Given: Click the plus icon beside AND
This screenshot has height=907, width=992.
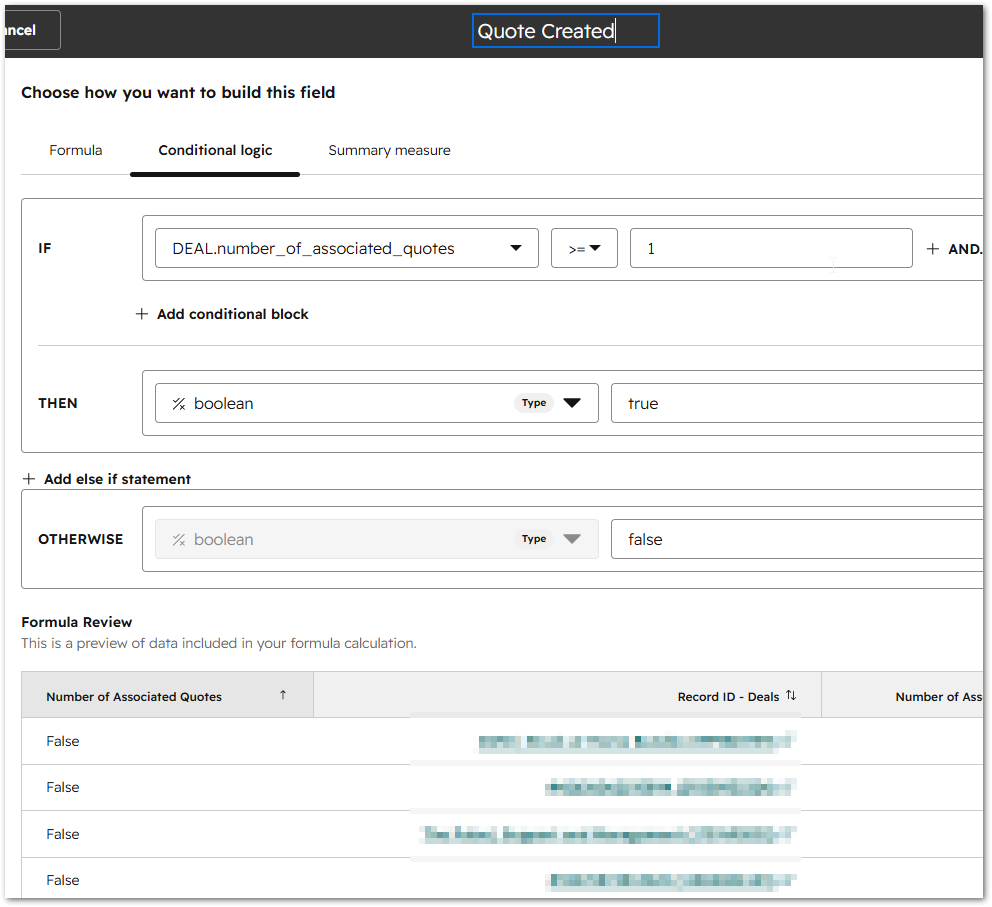Looking at the screenshot, I should pos(933,249).
